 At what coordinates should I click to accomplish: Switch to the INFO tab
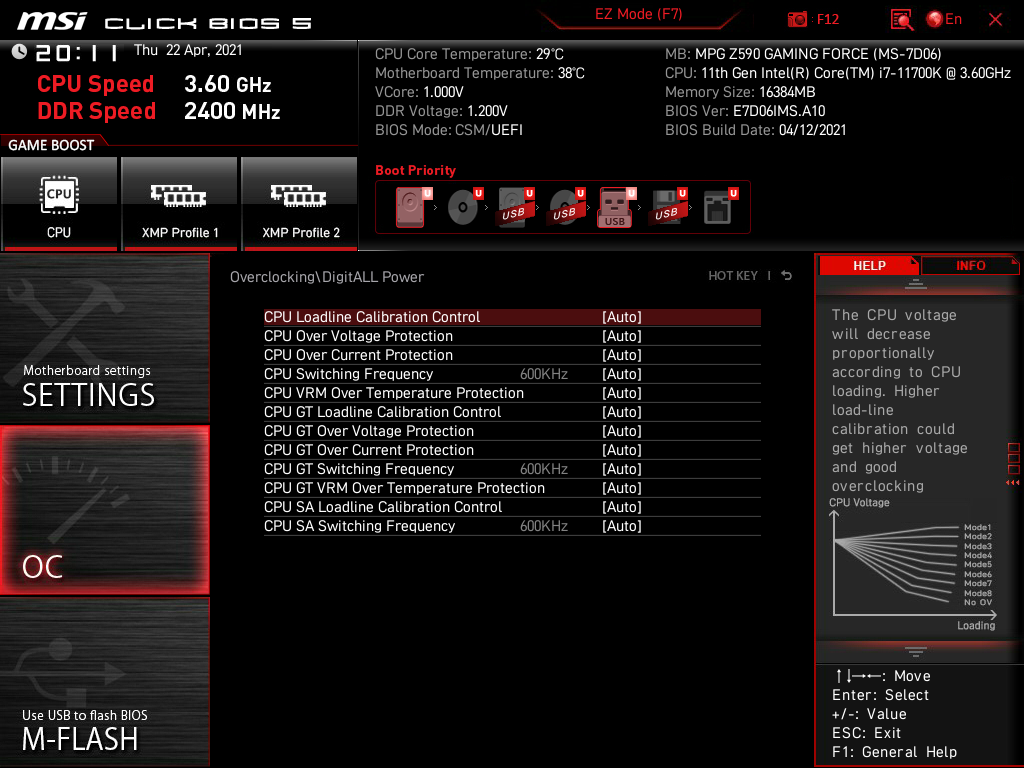coord(970,266)
